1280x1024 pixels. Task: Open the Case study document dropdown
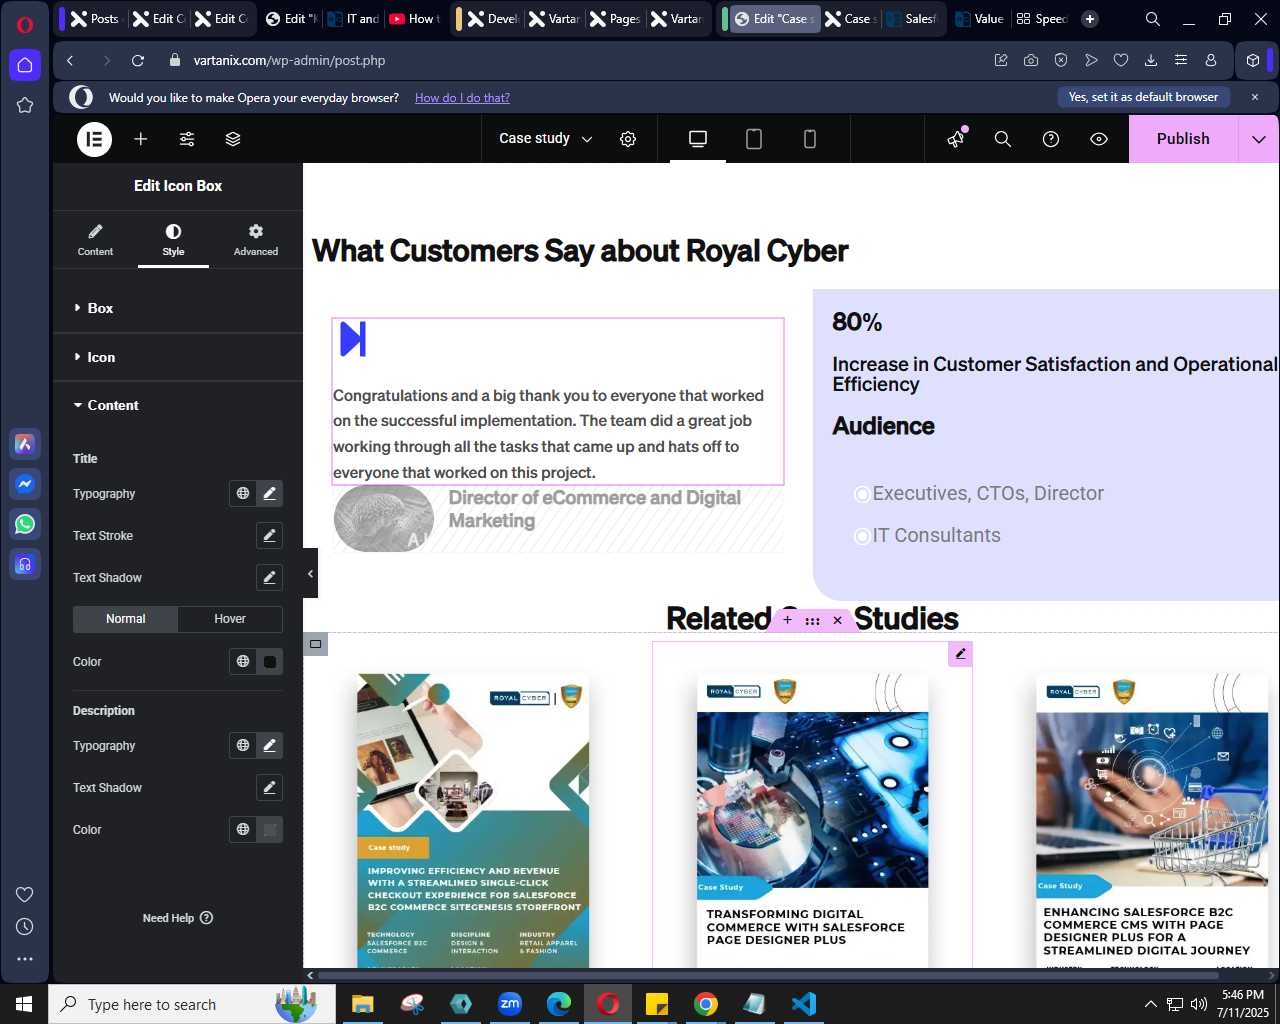(546, 139)
